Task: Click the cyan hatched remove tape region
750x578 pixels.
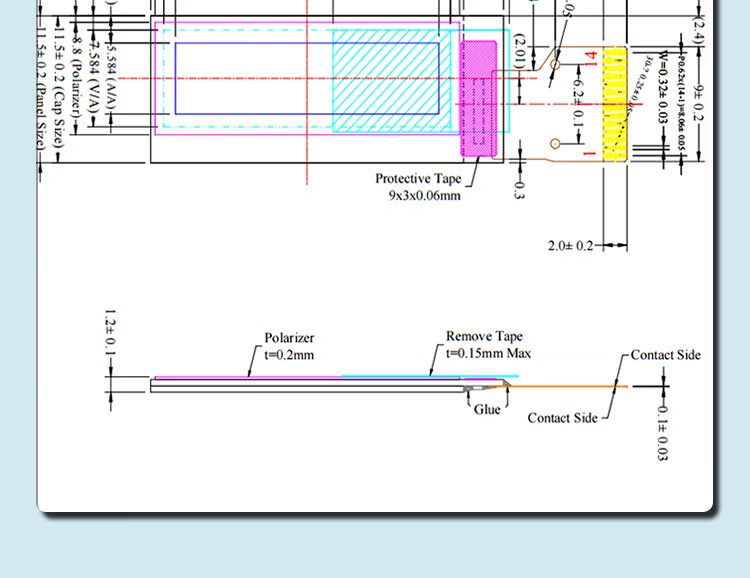Action: pyautogui.click(x=385, y=80)
